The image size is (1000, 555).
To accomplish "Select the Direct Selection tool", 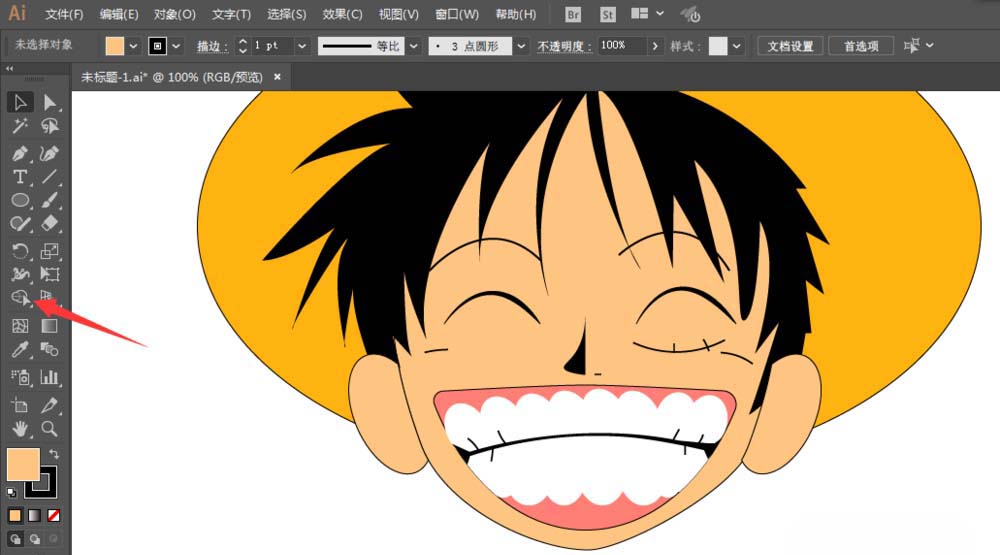I will (x=50, y=103).
